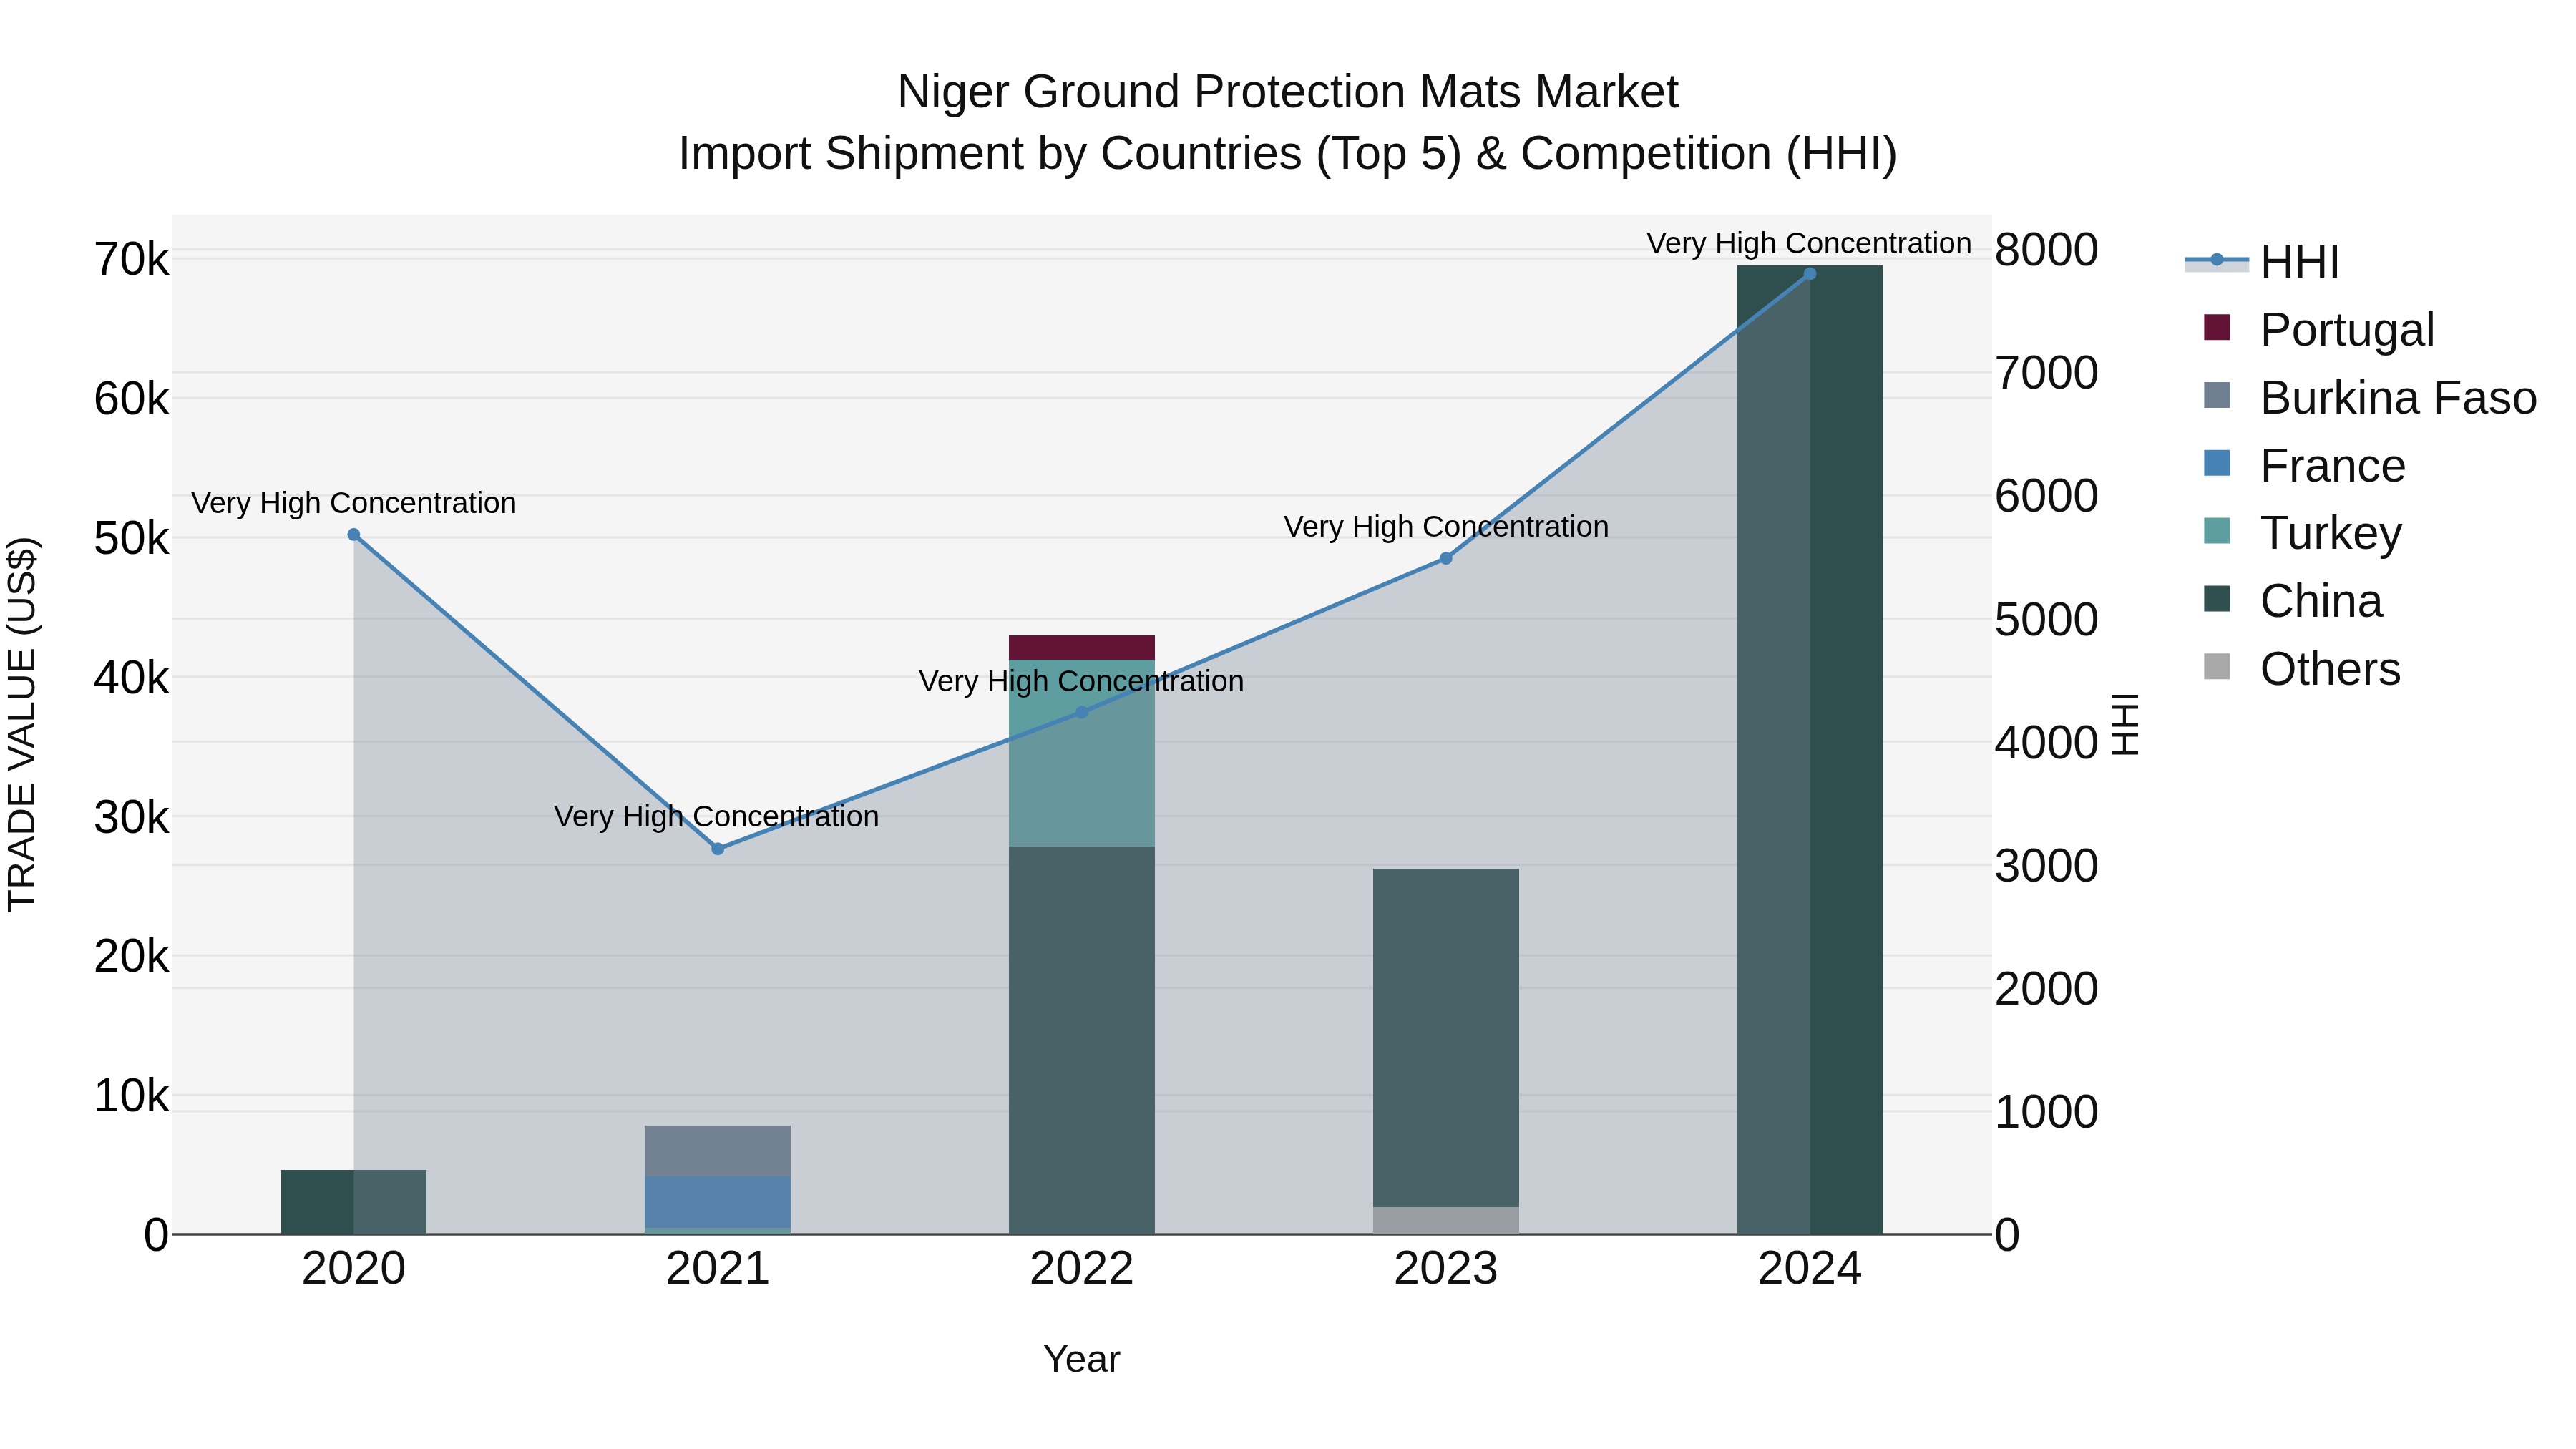The height and width of the screenshot is (1449, 2576).
Task: Click the China dark green legend swatch
Action: [x=2217, y=598]
